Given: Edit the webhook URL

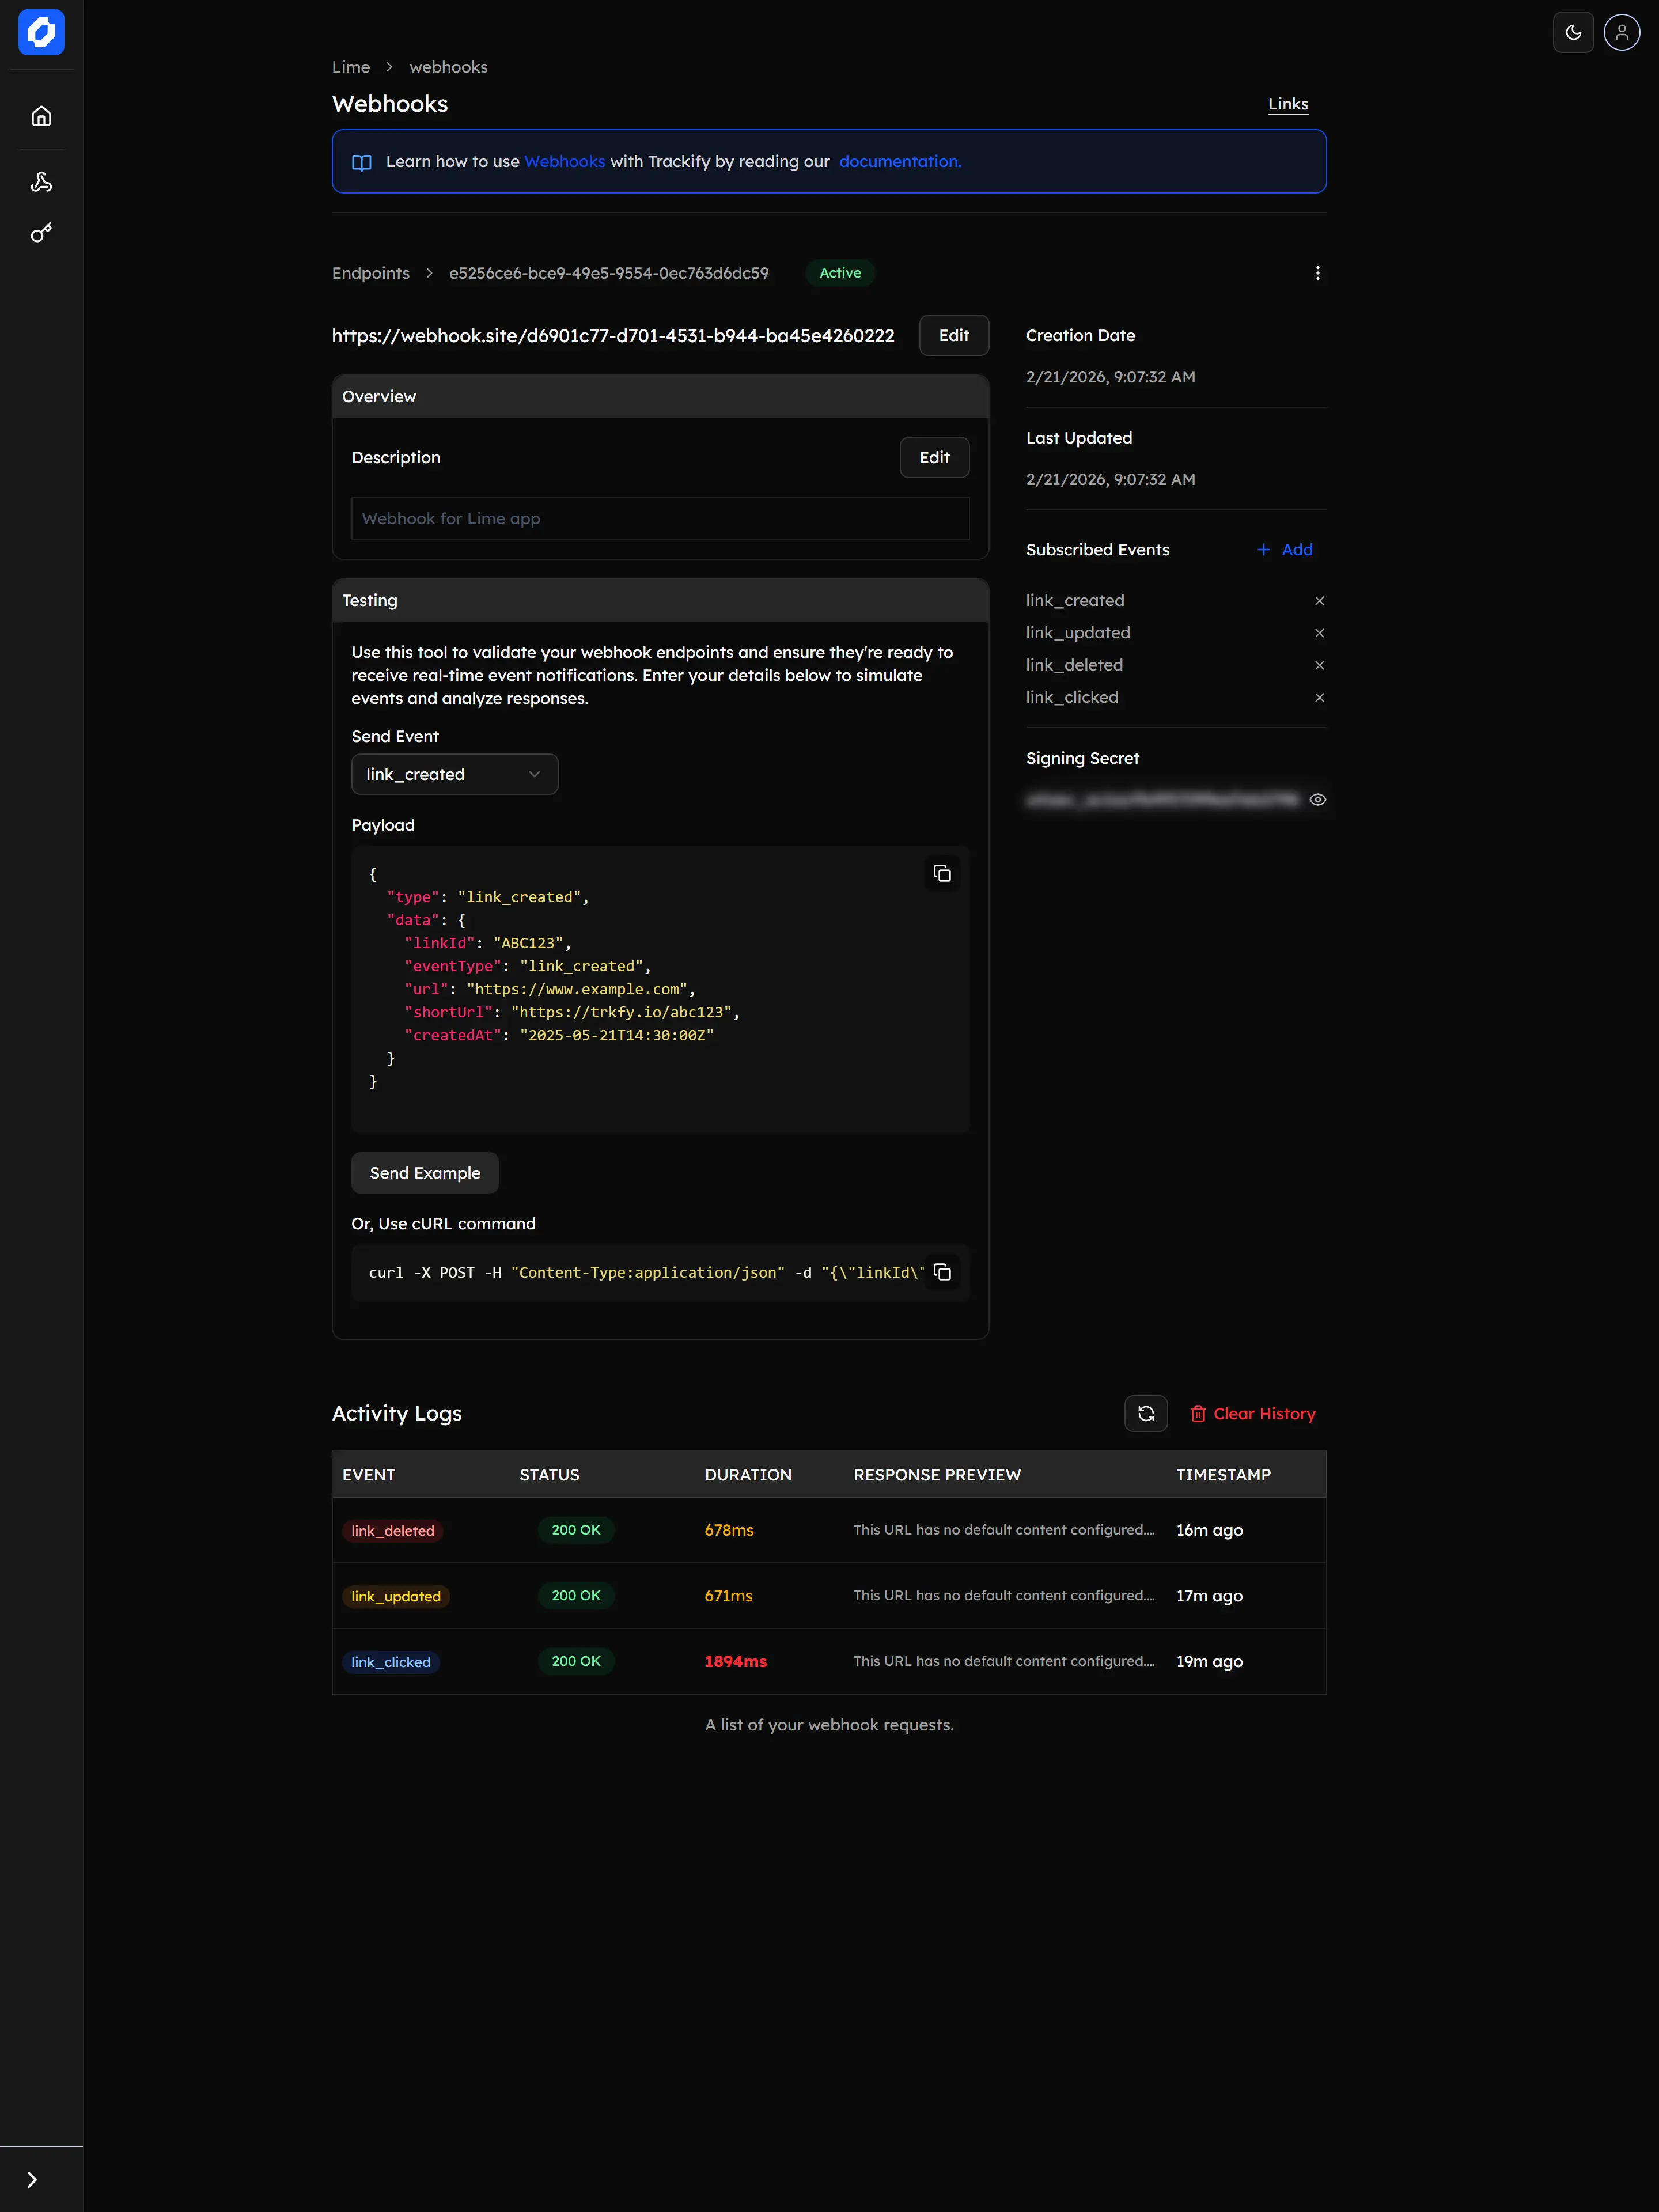Looking at the screenshot, I should pyautogui.click(x=953, y=335).
